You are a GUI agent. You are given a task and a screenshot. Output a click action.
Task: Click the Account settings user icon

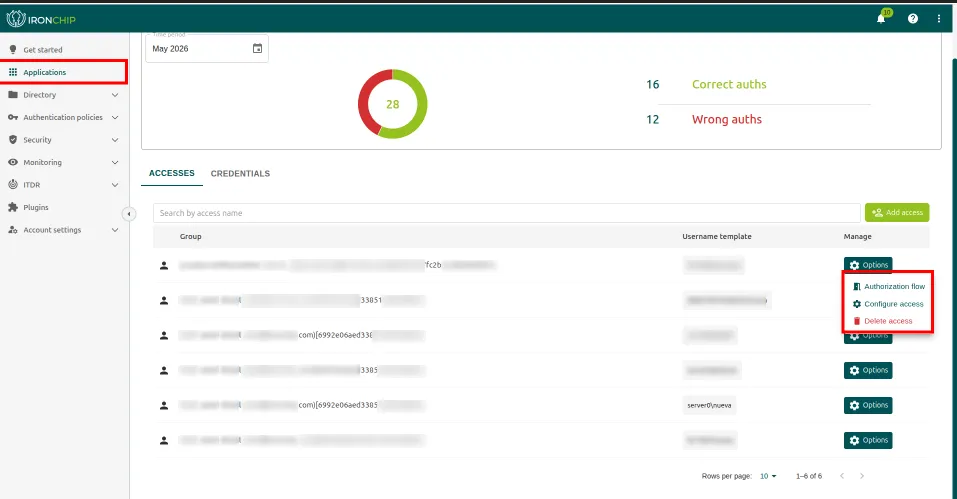pos(13,230)
